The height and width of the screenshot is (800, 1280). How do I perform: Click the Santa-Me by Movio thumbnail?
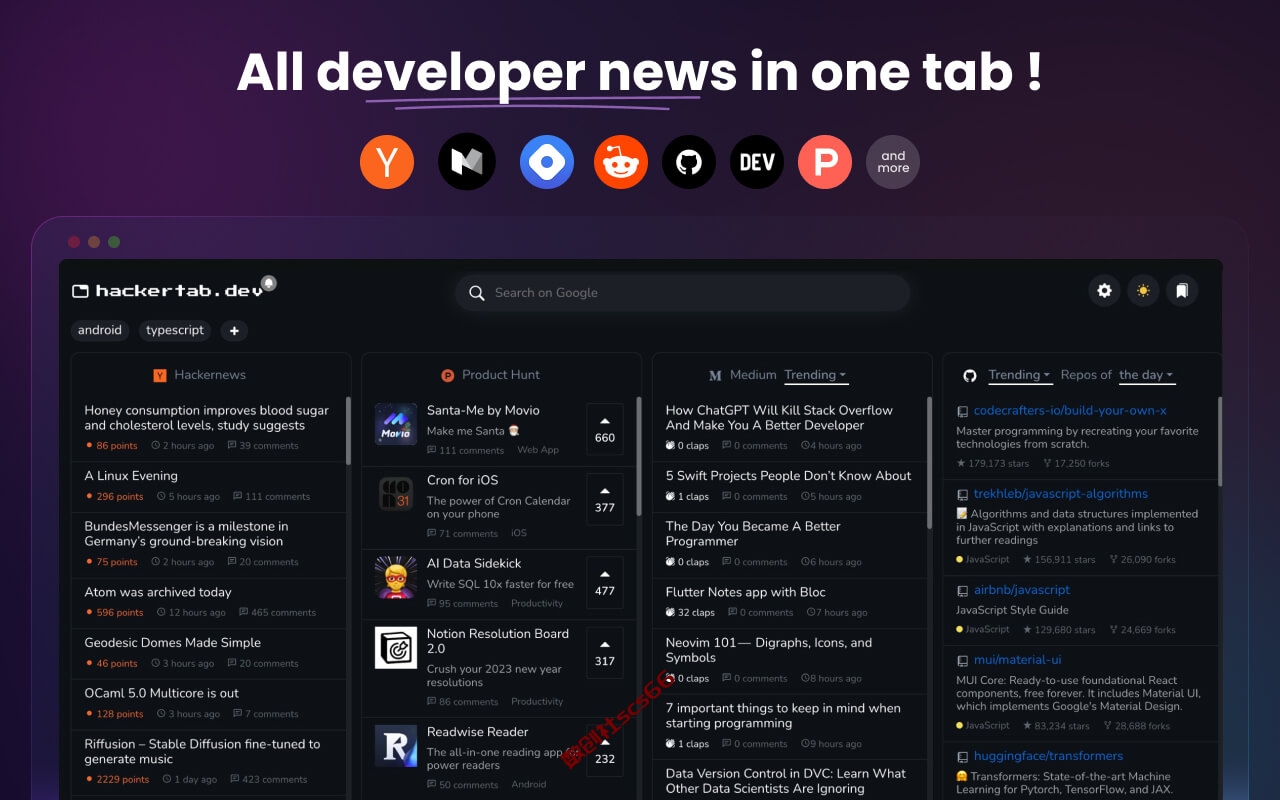click(x=396, y=424)
